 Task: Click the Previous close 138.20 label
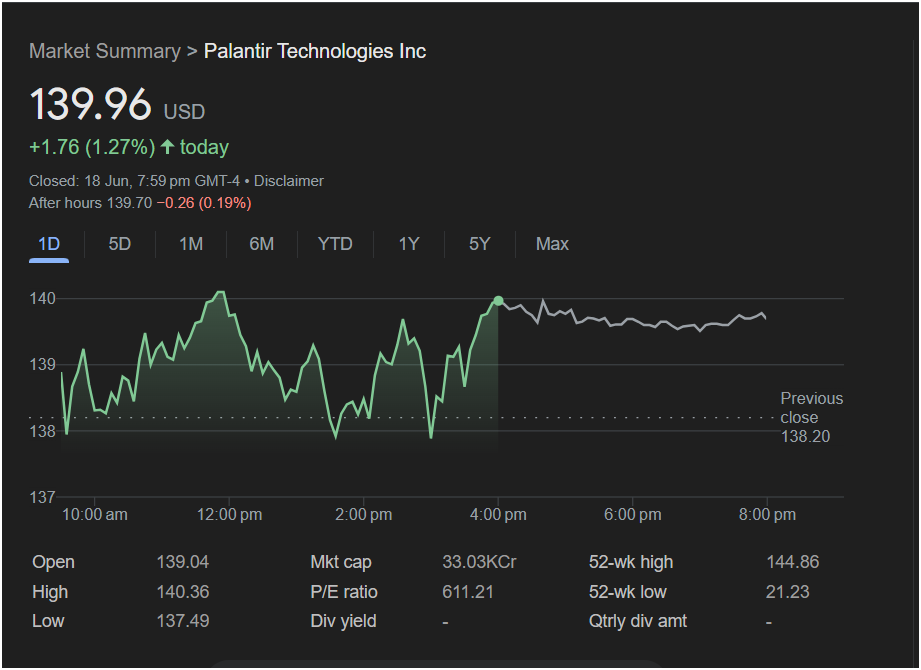pyautogui.click(x=811, y=417)
